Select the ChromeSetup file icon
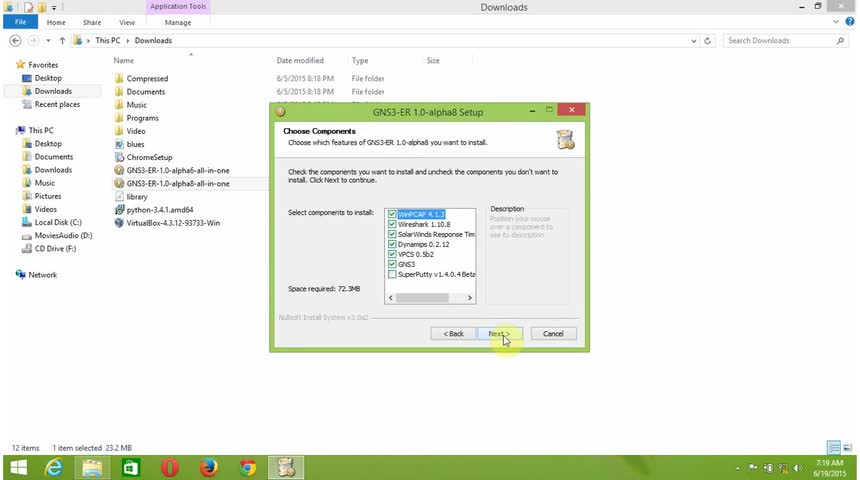 tap(119, 157)
